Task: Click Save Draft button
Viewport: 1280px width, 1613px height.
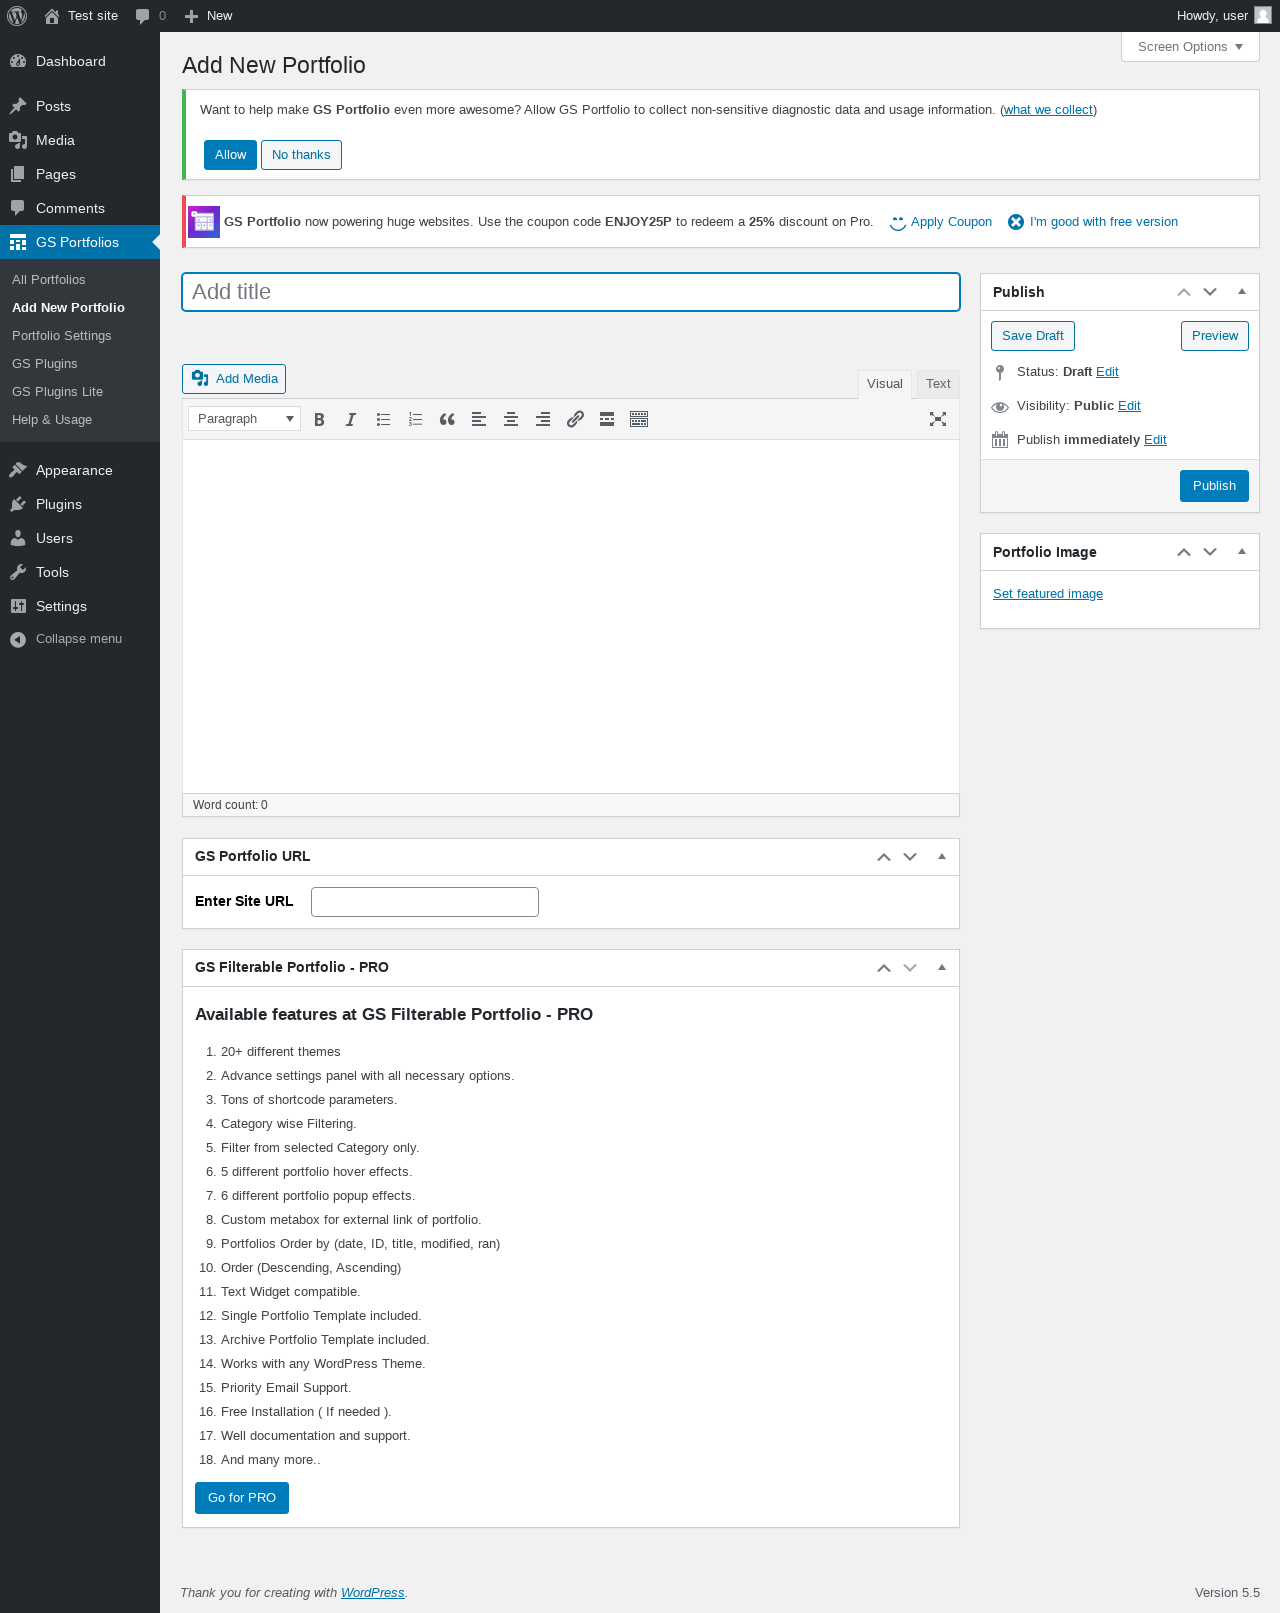Action: pos(1033,336)
